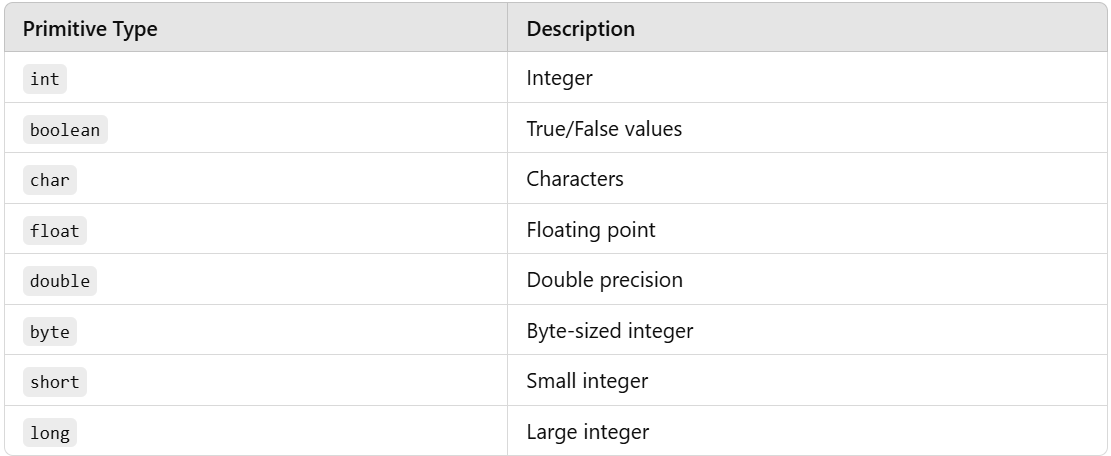Select the 'Small integer' description
The image size is (1111, 456).
click(x=587, y=381)
